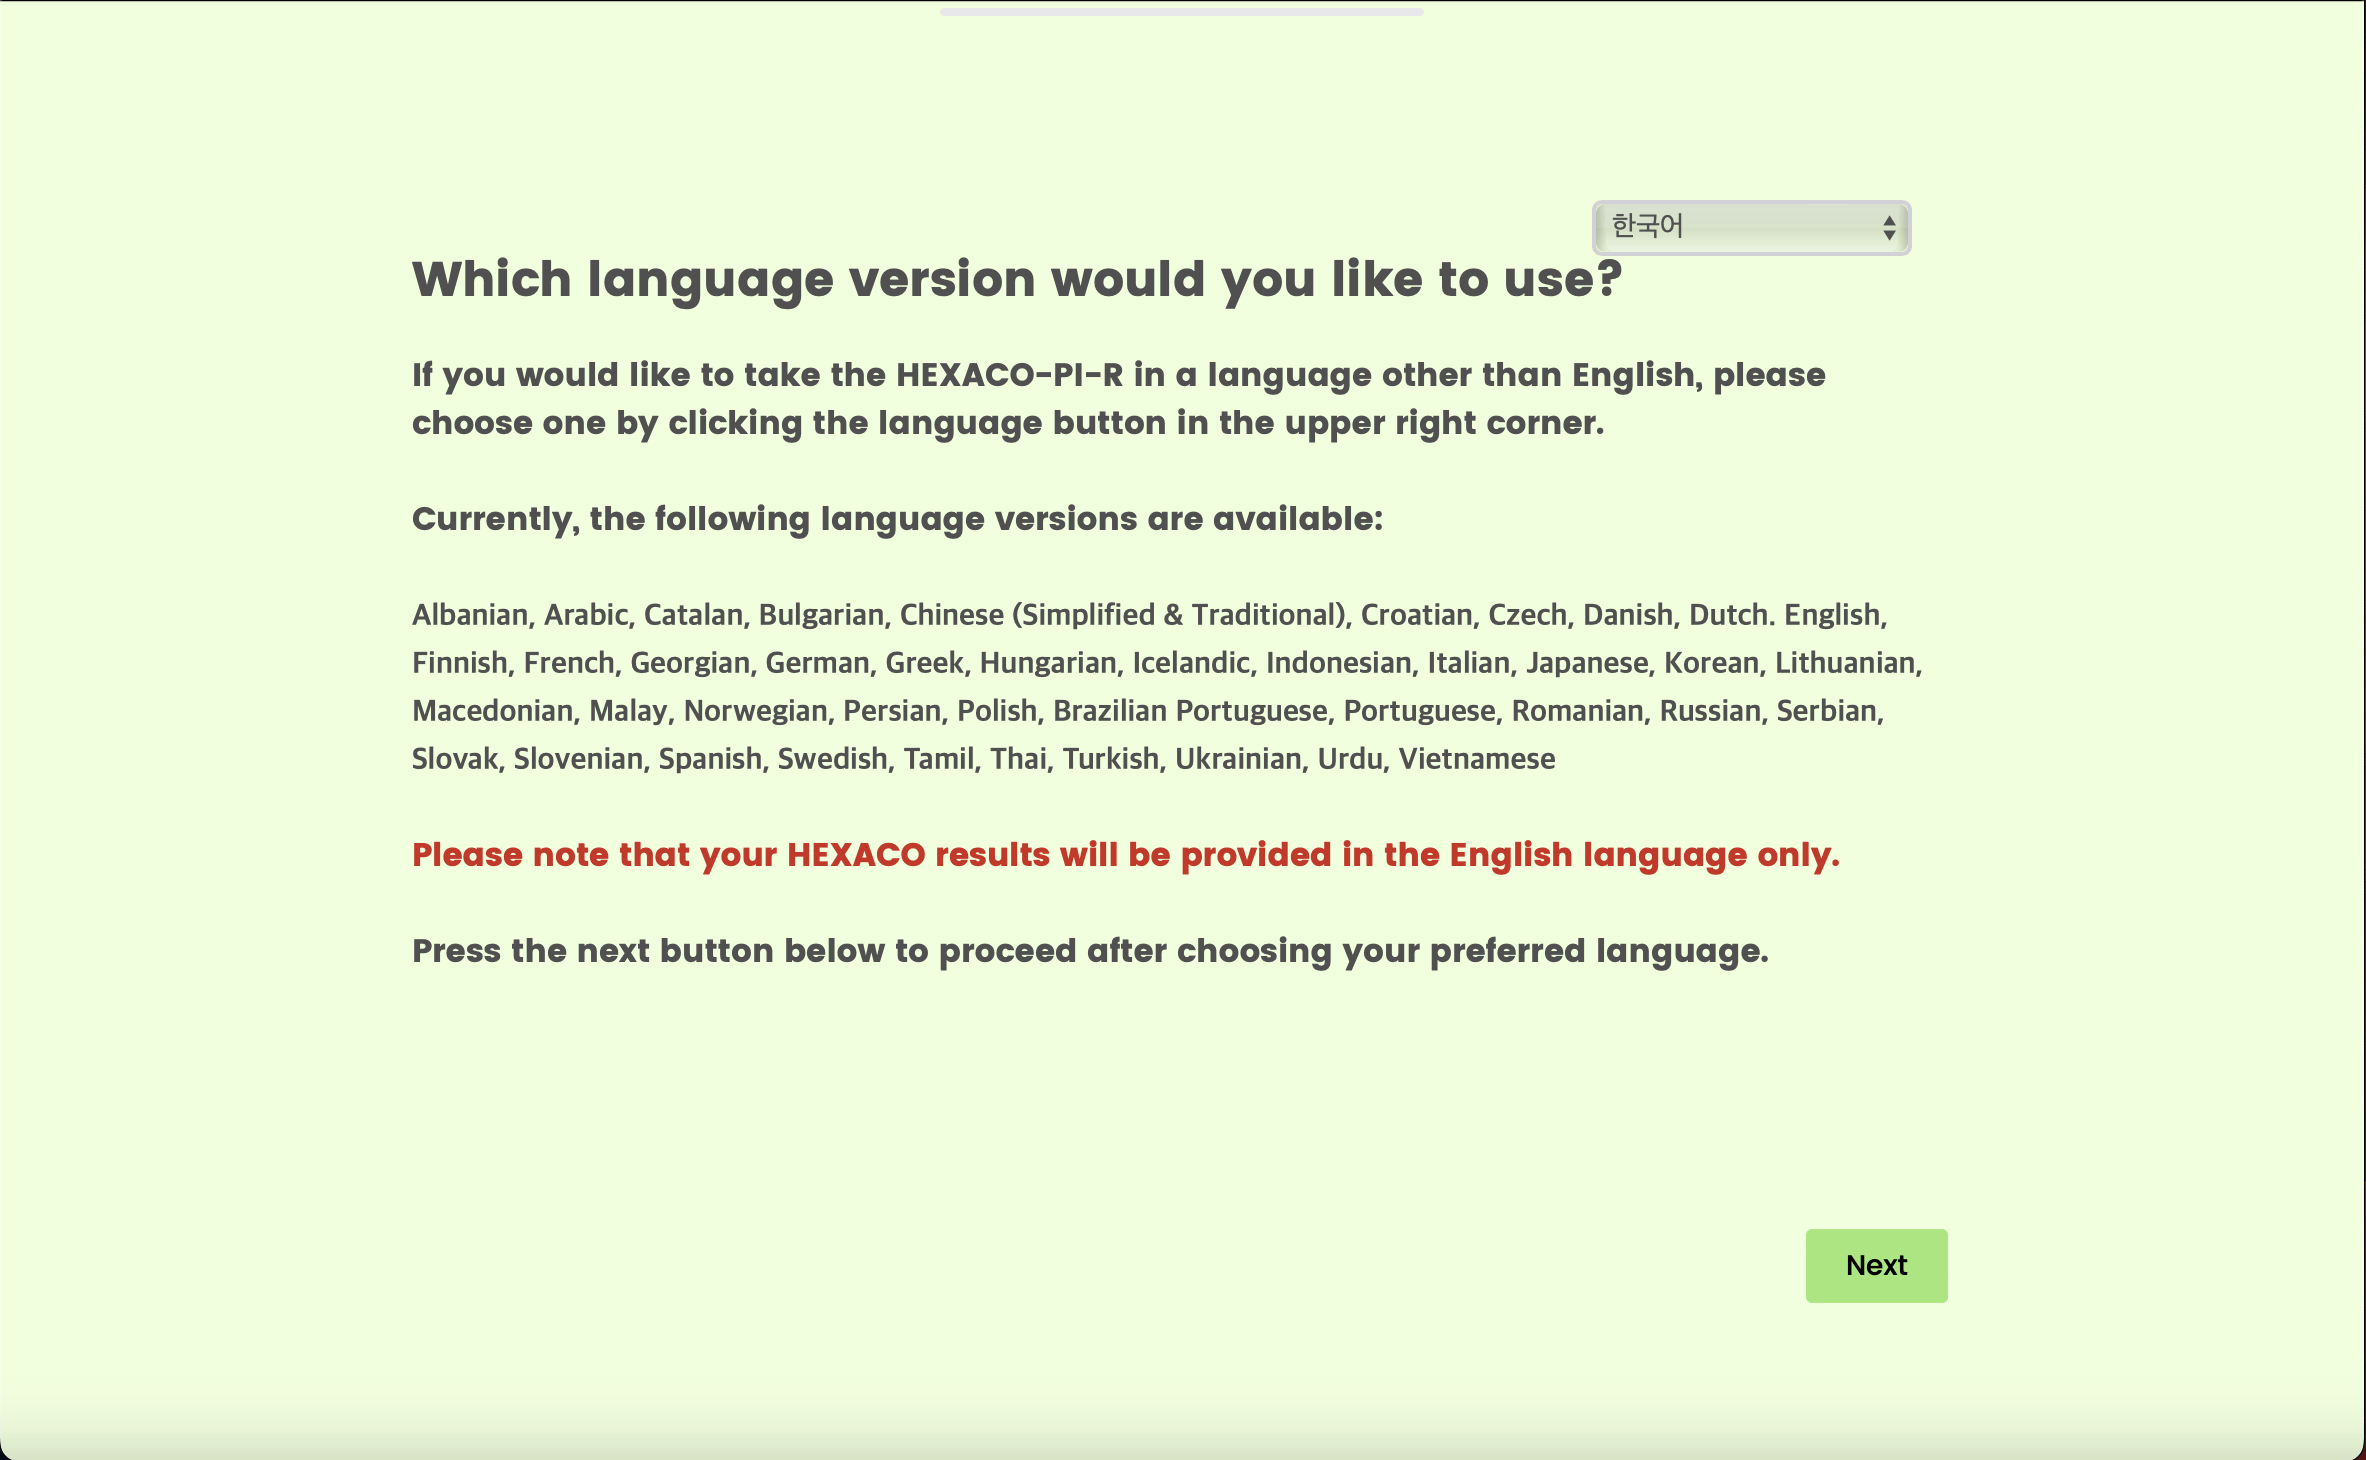Click the green Next button

[x=1876, y=1265]
